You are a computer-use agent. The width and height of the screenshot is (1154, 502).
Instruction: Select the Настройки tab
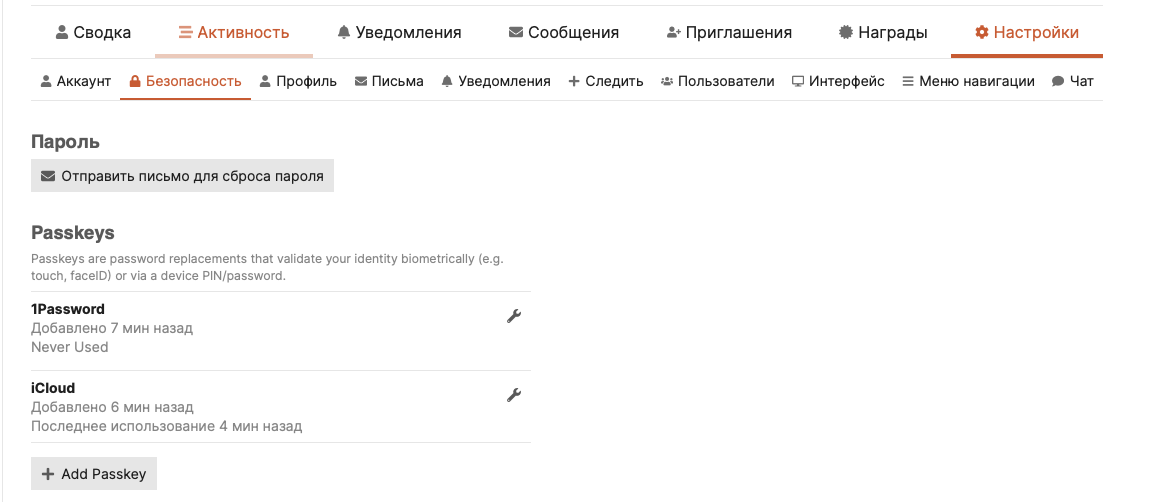coord(1026,33)
